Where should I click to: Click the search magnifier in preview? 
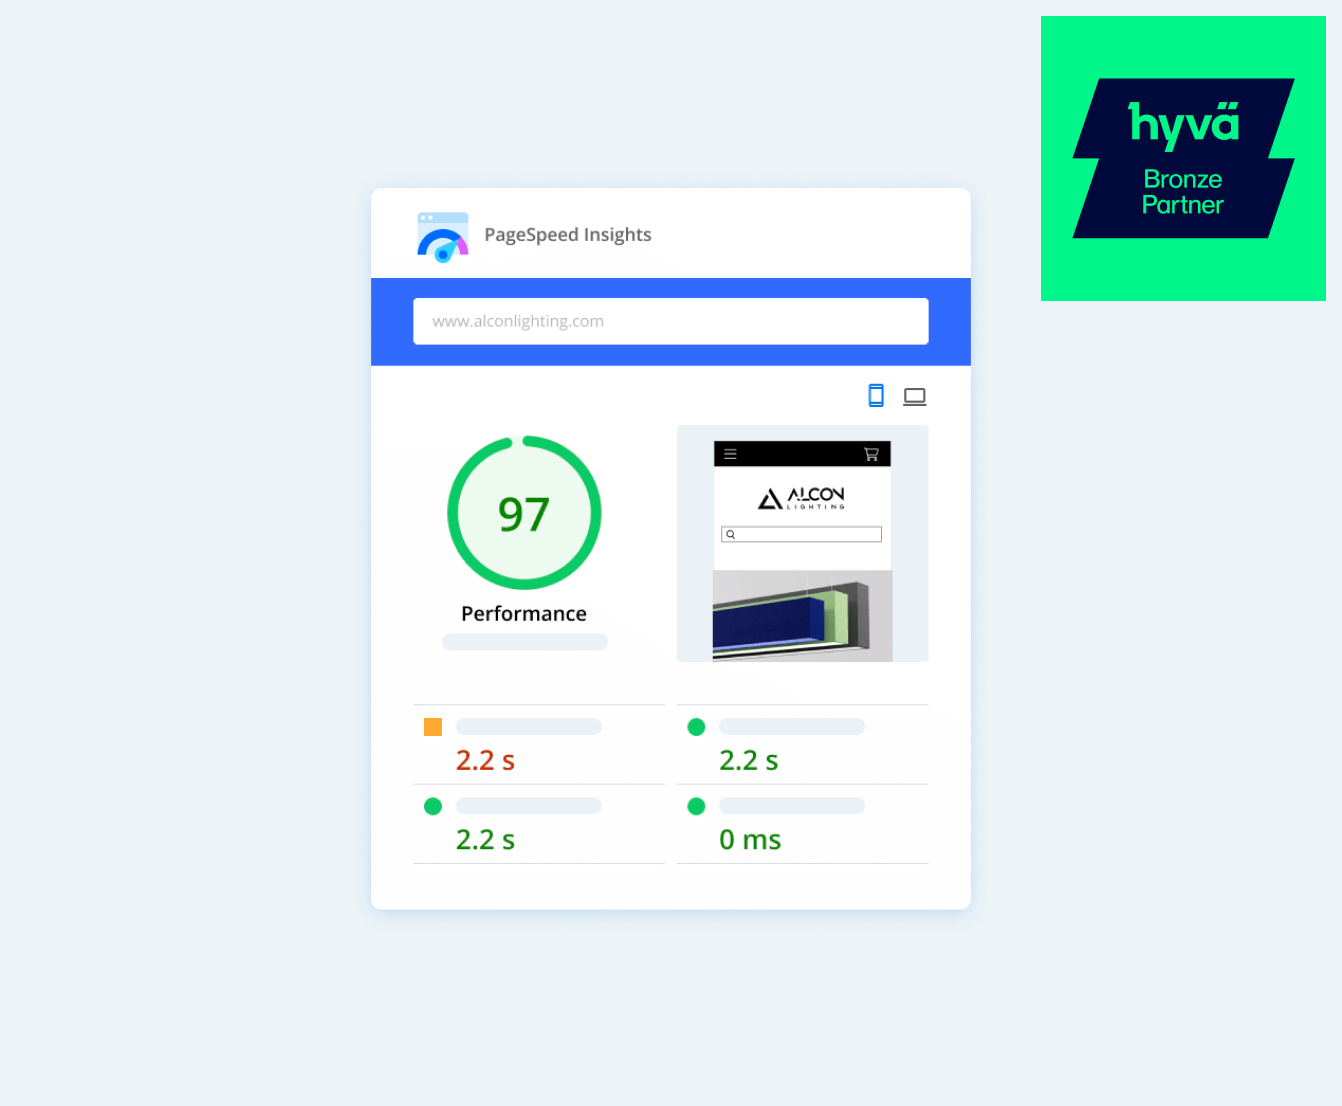pyautogui.click(x=731, y=535)
